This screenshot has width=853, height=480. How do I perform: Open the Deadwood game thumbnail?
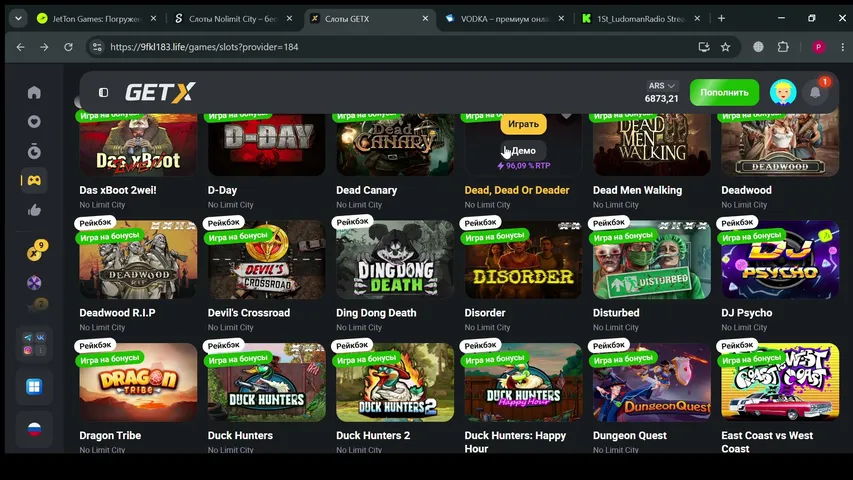pos(780,145)
